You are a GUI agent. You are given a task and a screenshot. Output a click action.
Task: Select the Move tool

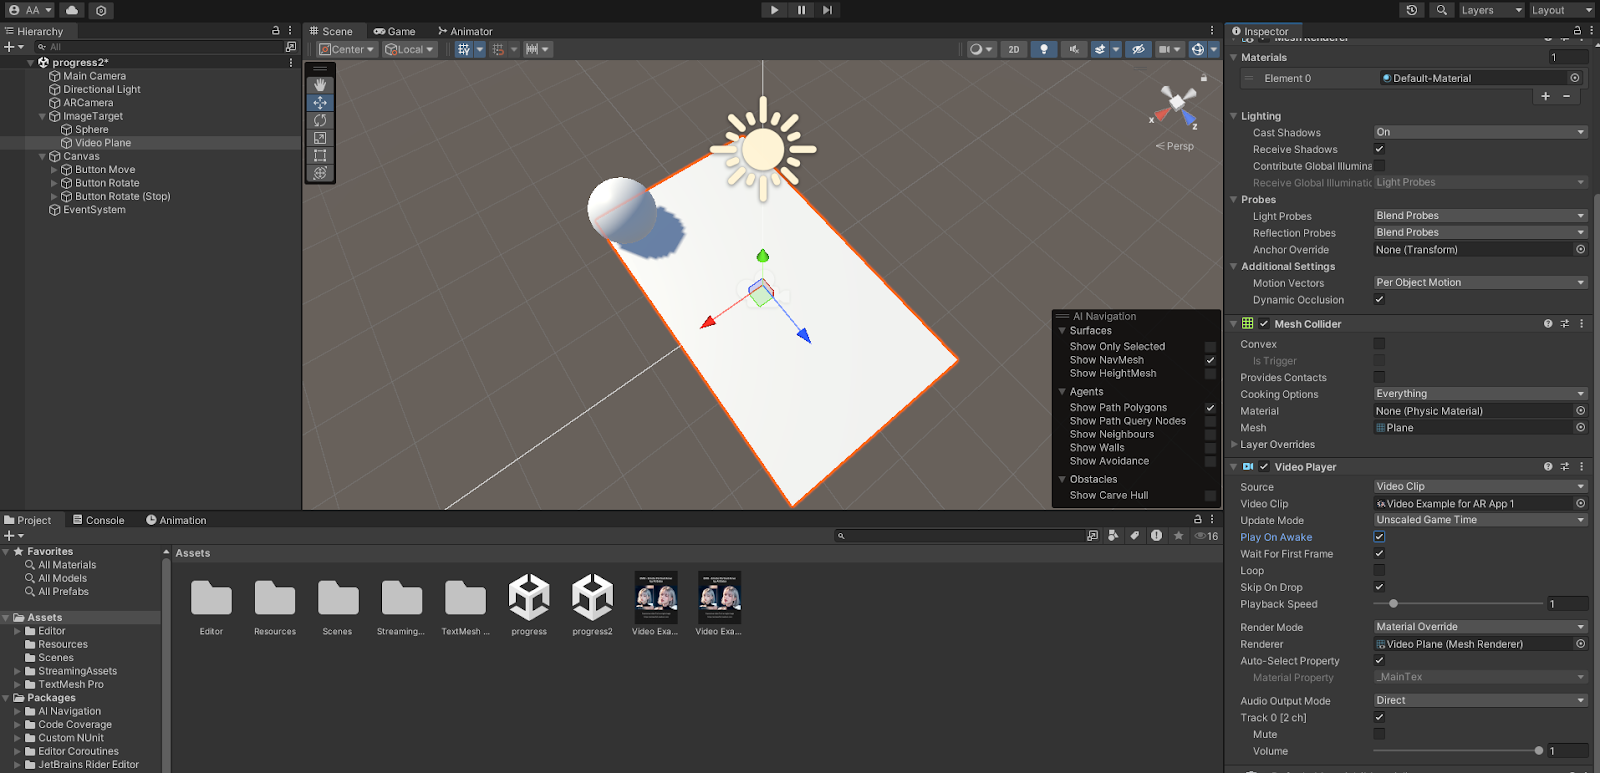click(320, 103)
